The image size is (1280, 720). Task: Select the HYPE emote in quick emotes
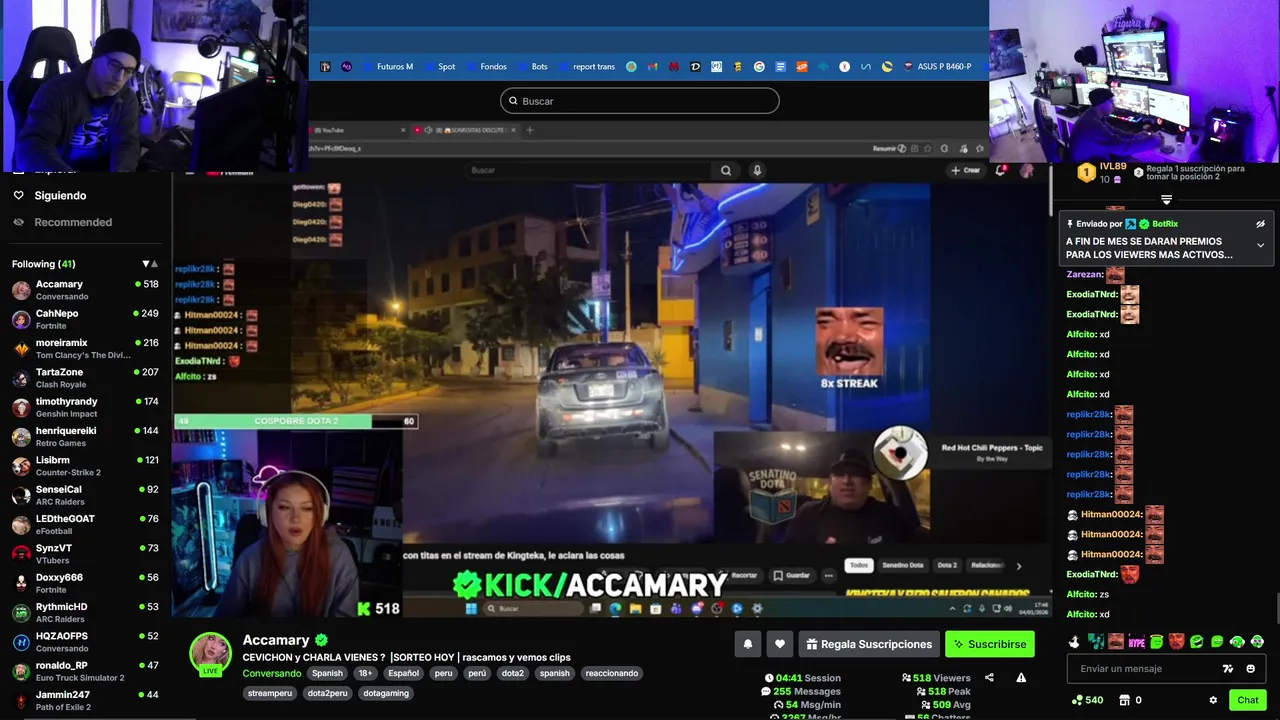pyautogui.click(x=1136, y=642)
